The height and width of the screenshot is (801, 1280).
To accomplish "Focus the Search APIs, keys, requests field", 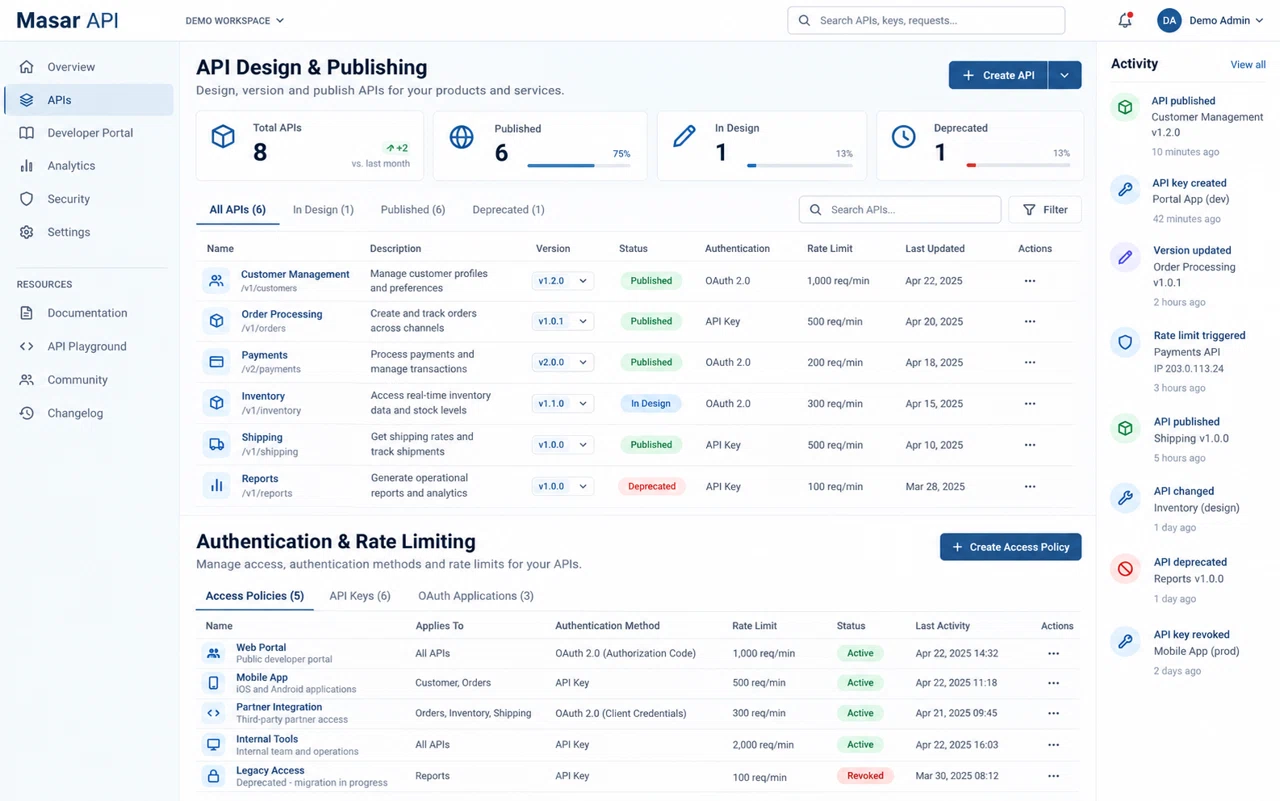I will [926, 20].
